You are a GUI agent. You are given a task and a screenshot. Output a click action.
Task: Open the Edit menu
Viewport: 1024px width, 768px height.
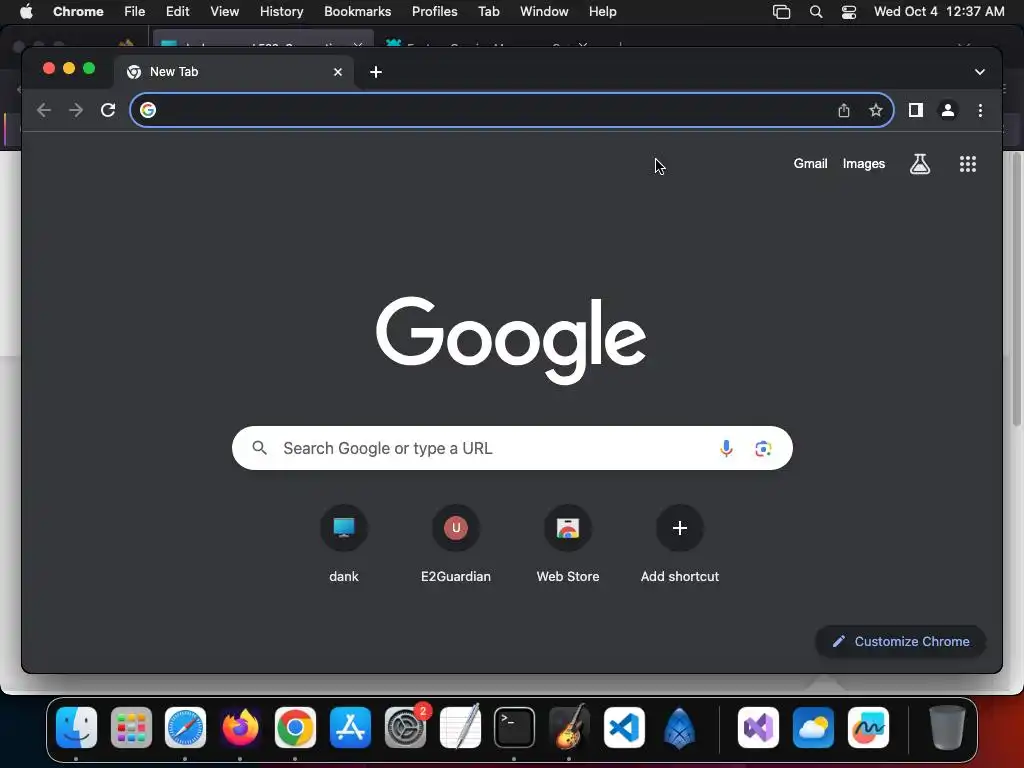(177, 12)
